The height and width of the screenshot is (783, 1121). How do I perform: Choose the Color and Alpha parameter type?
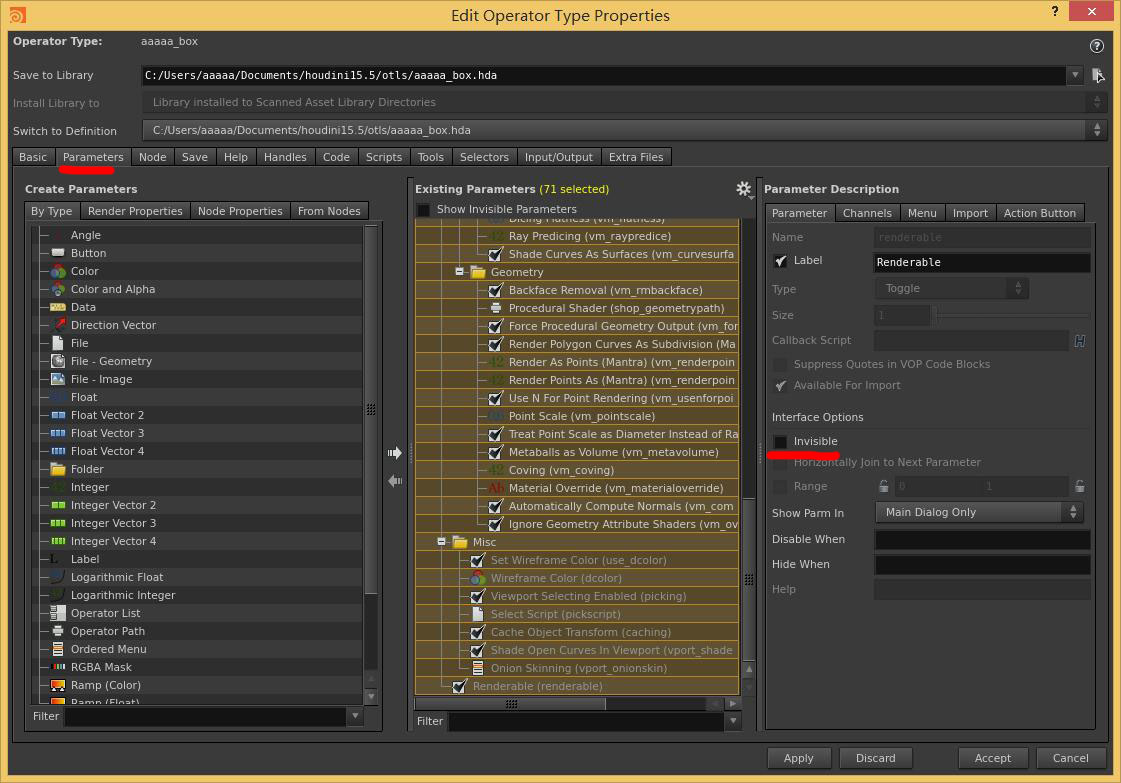pos(113,289)
